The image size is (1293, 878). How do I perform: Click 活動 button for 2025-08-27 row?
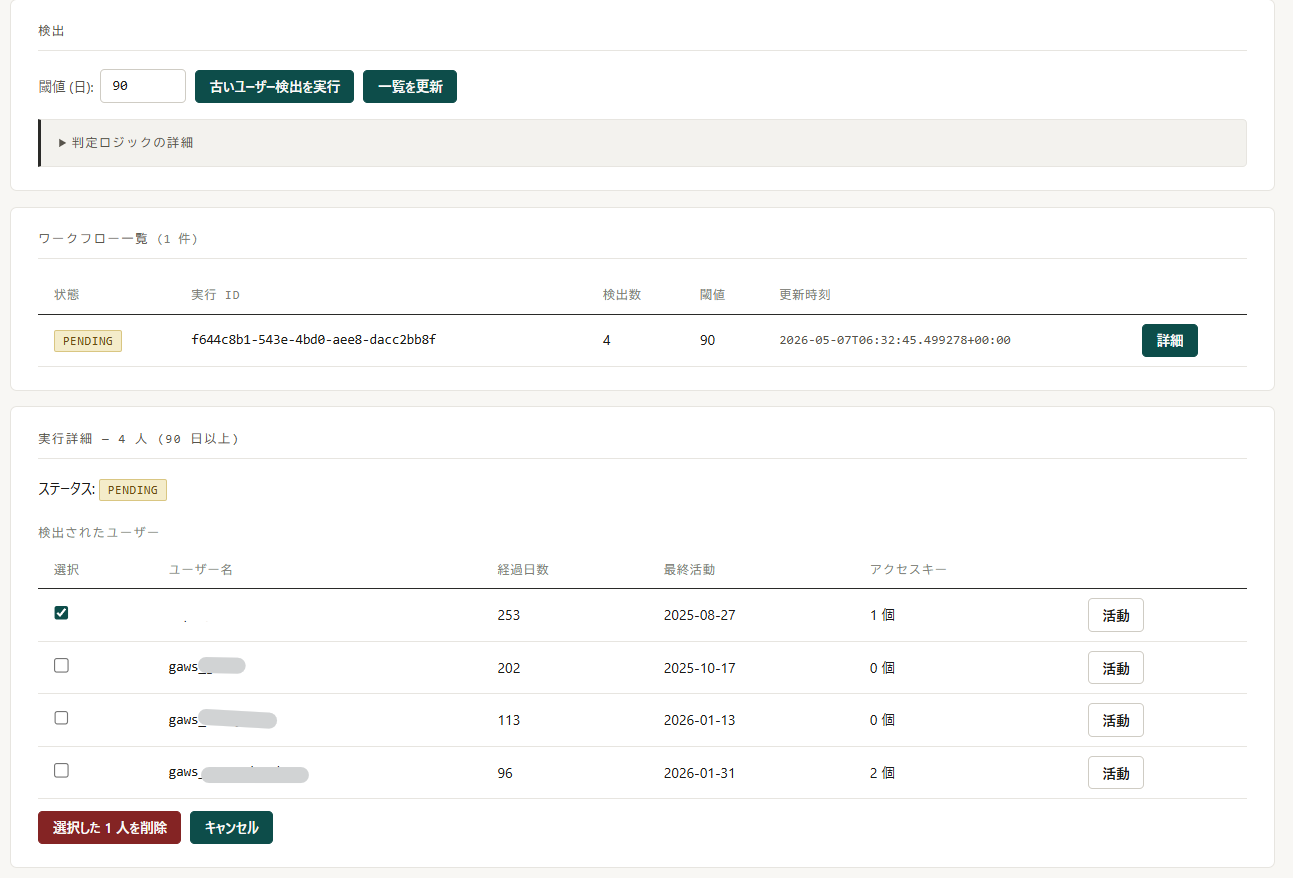coord(1115,615)
